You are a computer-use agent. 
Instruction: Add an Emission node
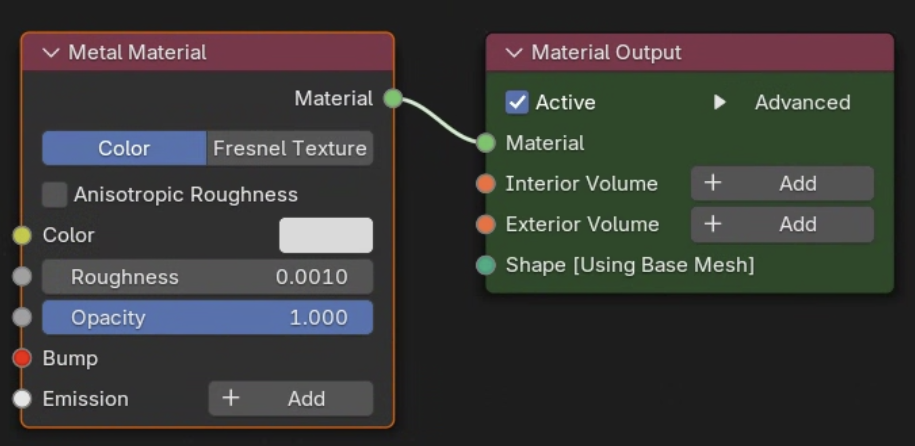tap(290, 399)
